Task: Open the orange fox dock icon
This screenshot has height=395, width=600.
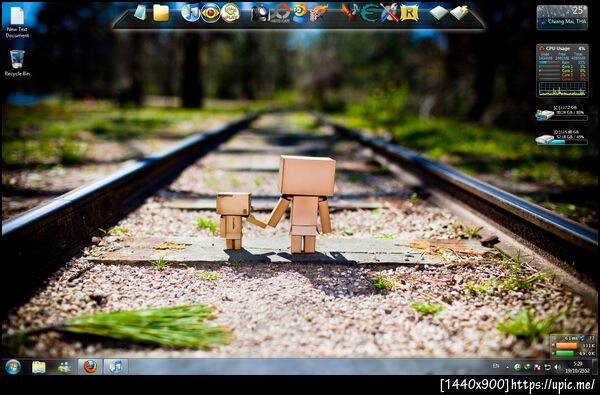Action: point(319,13)
